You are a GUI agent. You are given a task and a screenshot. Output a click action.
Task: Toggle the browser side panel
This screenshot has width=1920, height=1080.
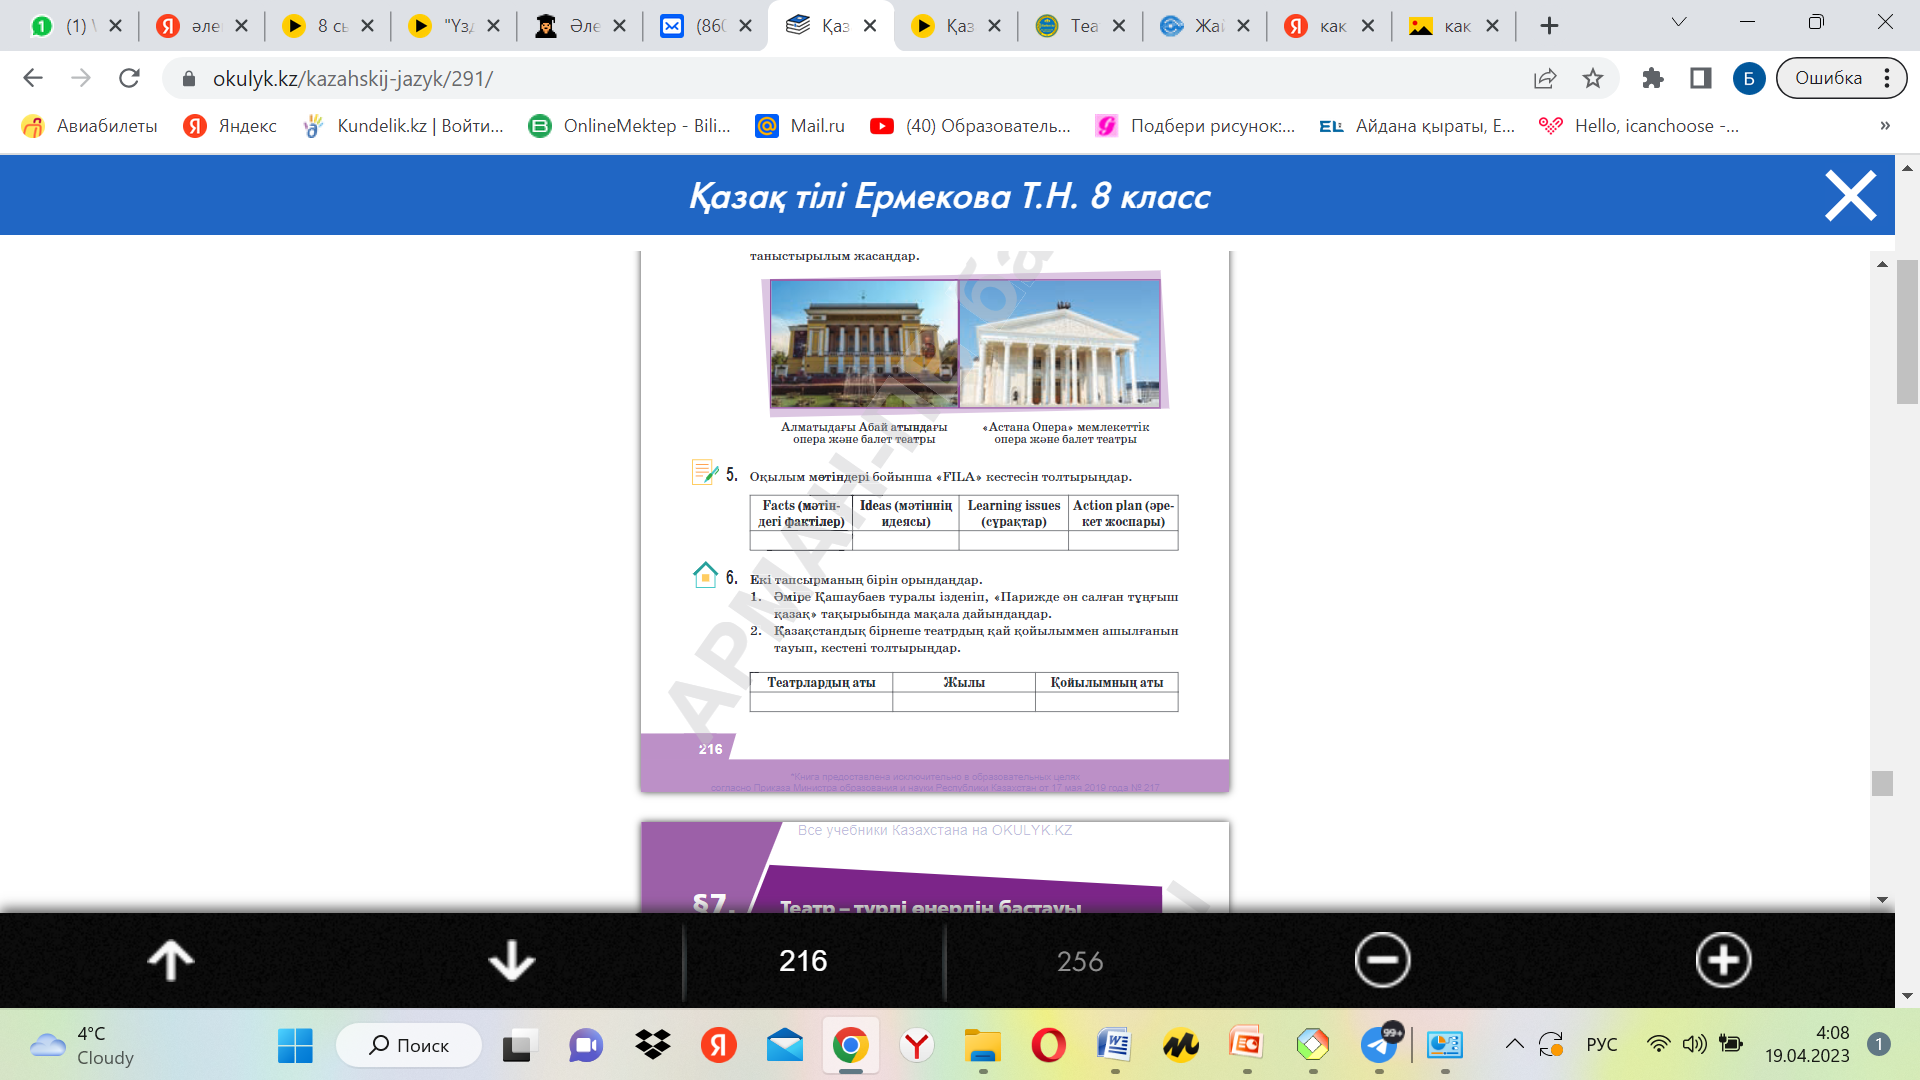(1700, 78)
